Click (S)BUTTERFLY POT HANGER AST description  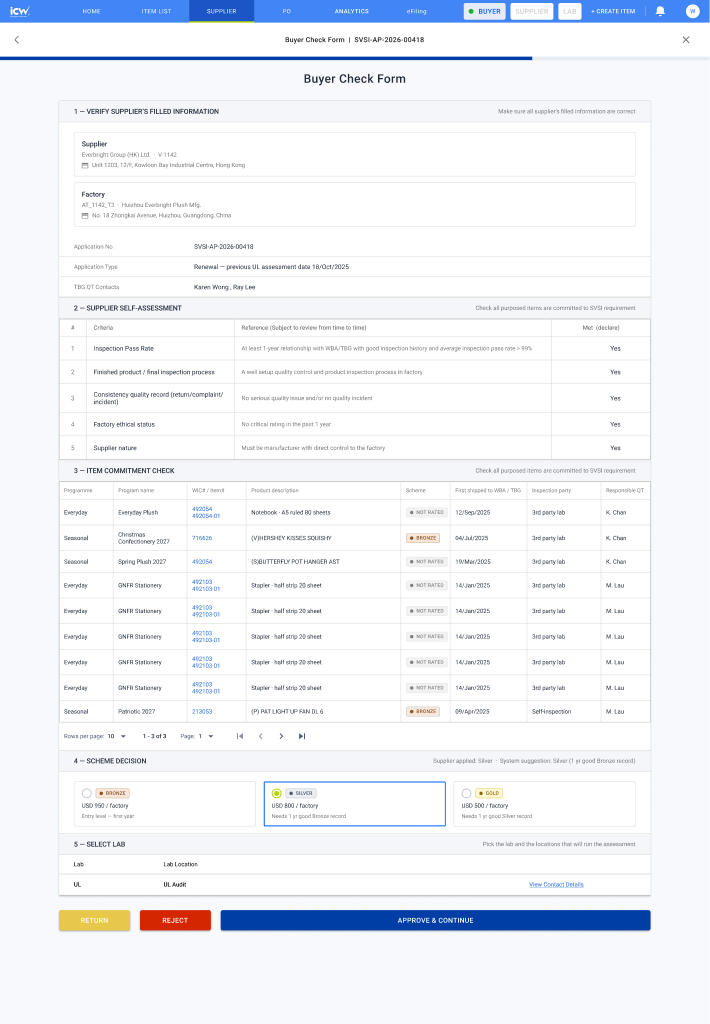(295, 562)
